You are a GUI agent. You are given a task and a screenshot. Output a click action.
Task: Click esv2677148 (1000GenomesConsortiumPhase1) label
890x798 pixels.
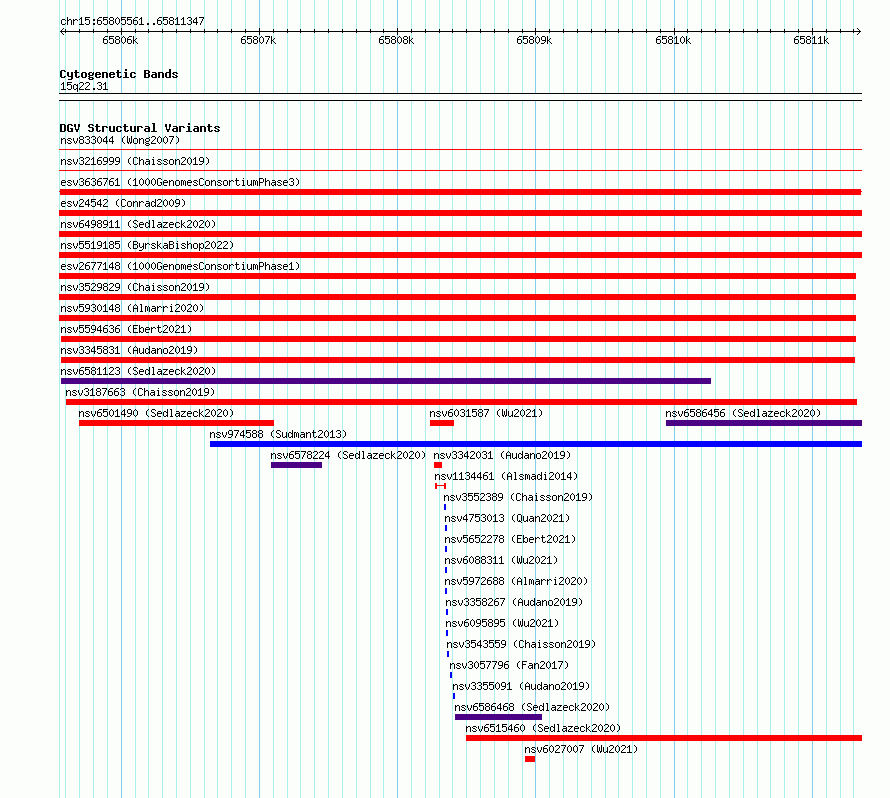(x=180, y=266)
